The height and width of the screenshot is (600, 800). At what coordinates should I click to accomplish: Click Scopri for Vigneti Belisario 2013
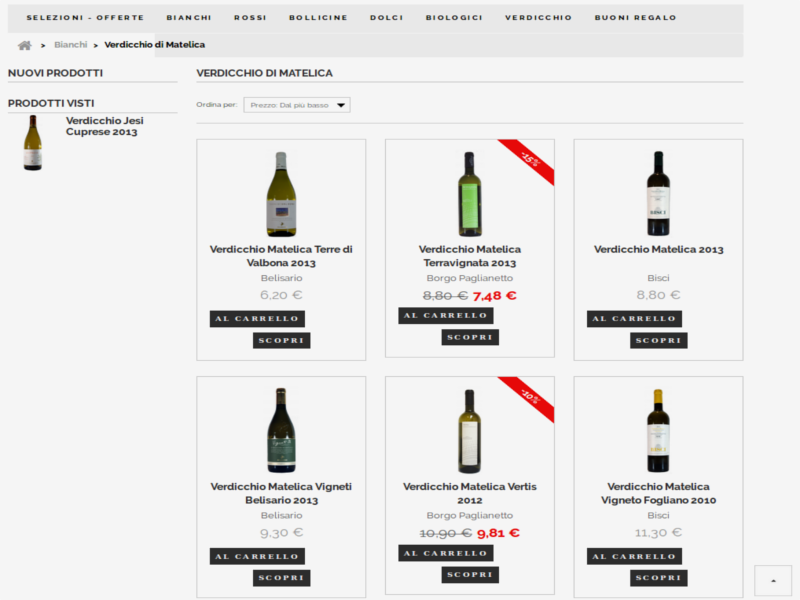(x=282, y=578)
